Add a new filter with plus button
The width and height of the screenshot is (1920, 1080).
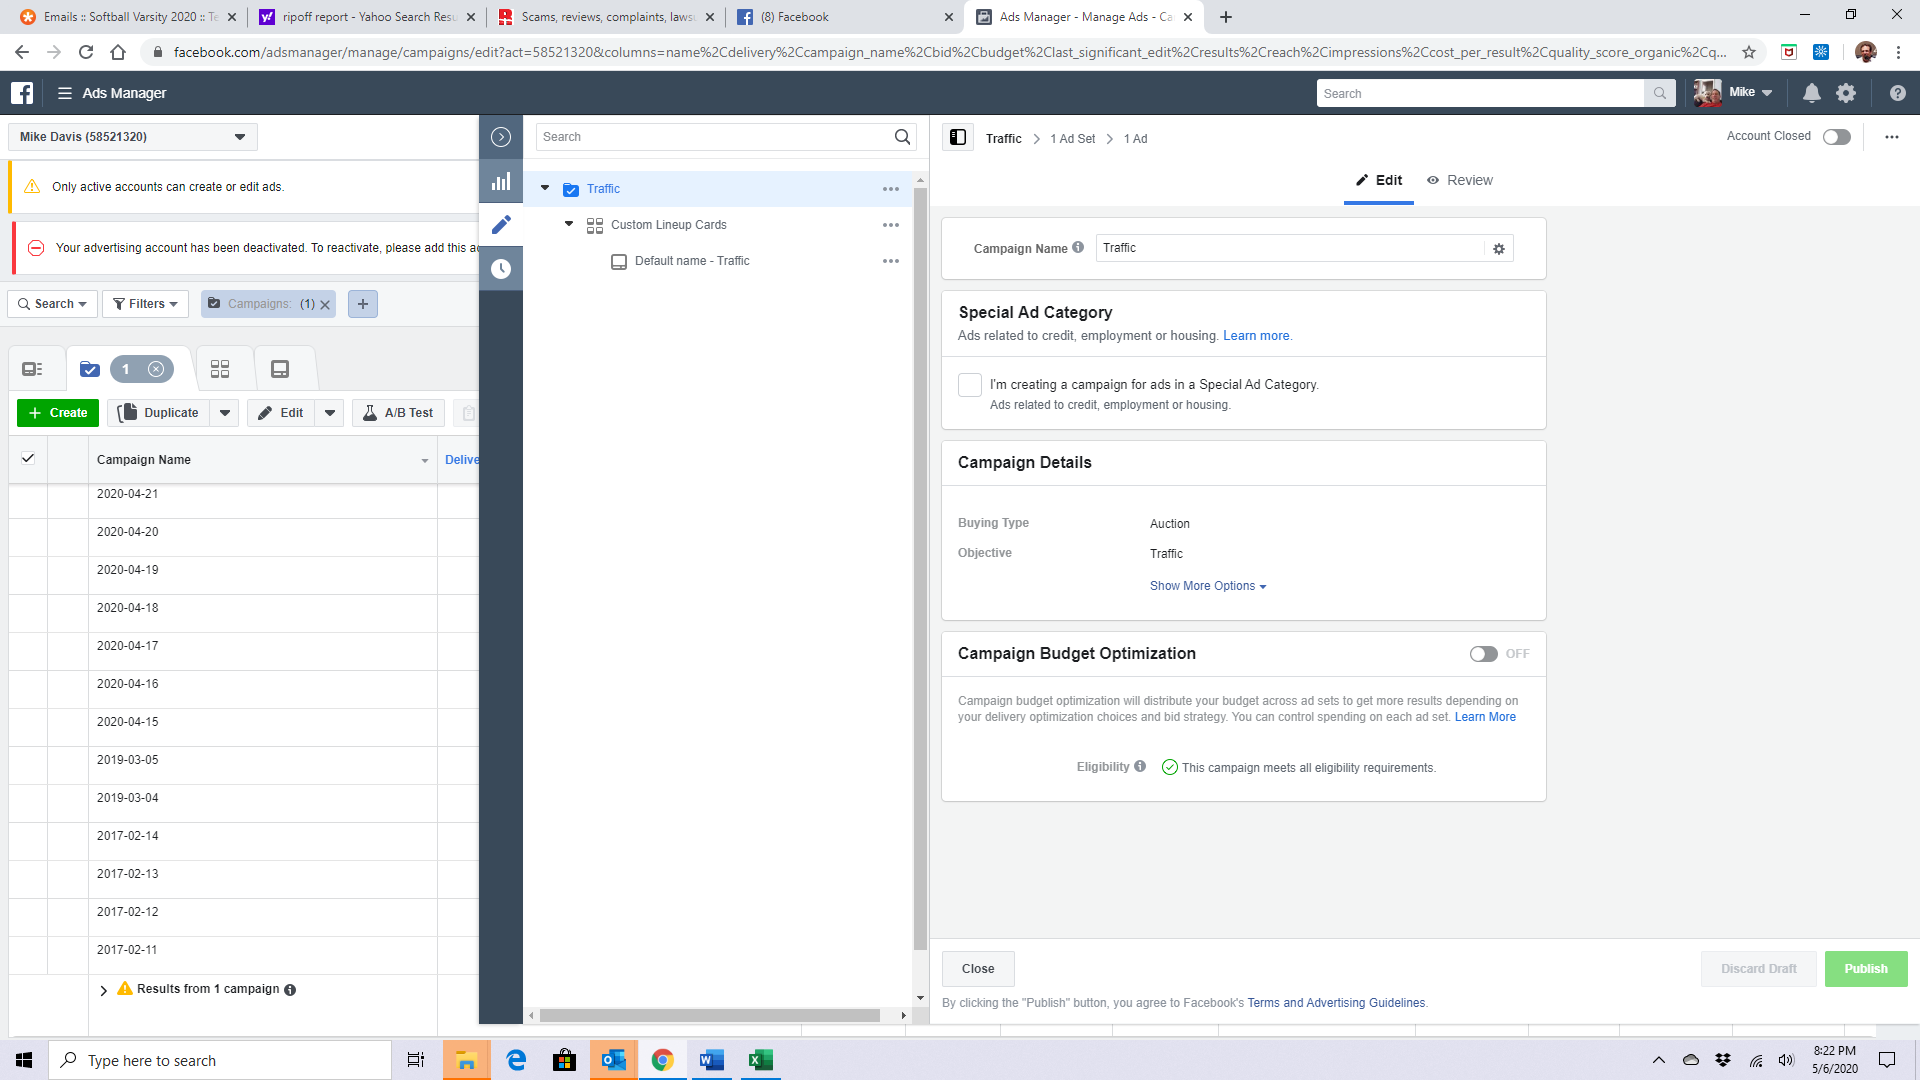[x=363, y=304]
